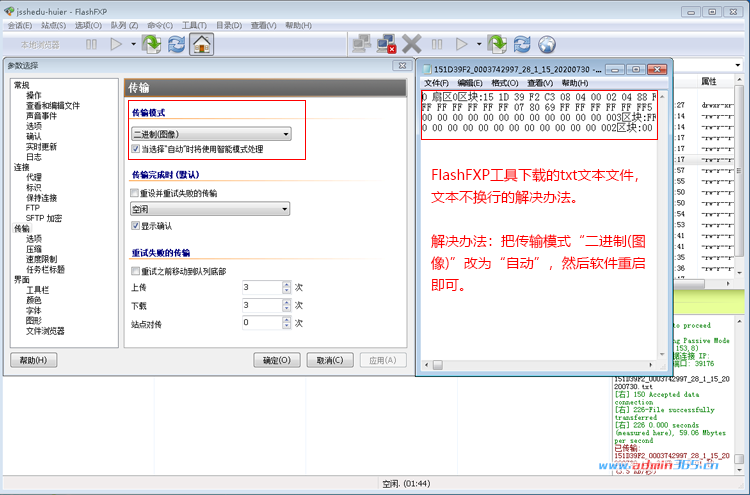This screenshot has height=495, width=750.
Task: Open the 选项(O) menu
Action: point(88,25)
